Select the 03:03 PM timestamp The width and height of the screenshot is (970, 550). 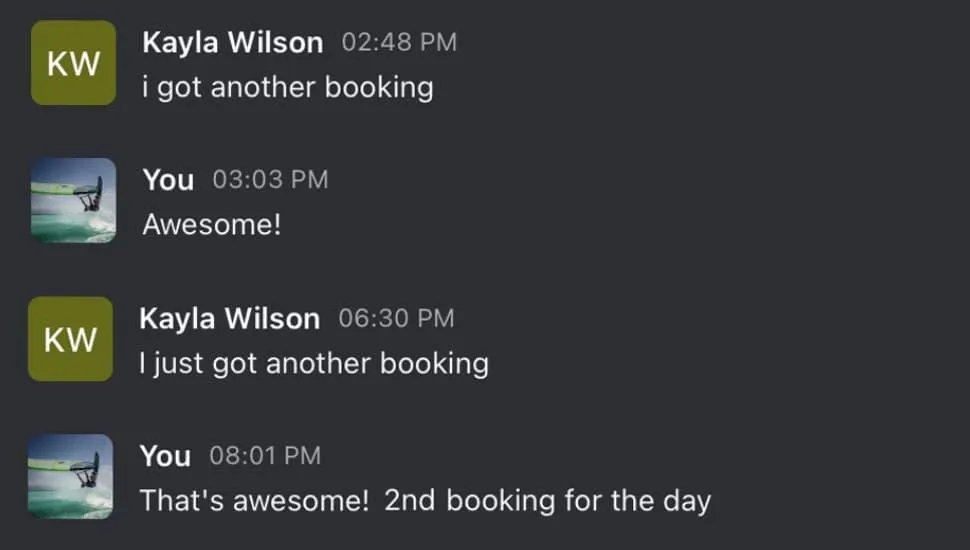tap(270, 179)
